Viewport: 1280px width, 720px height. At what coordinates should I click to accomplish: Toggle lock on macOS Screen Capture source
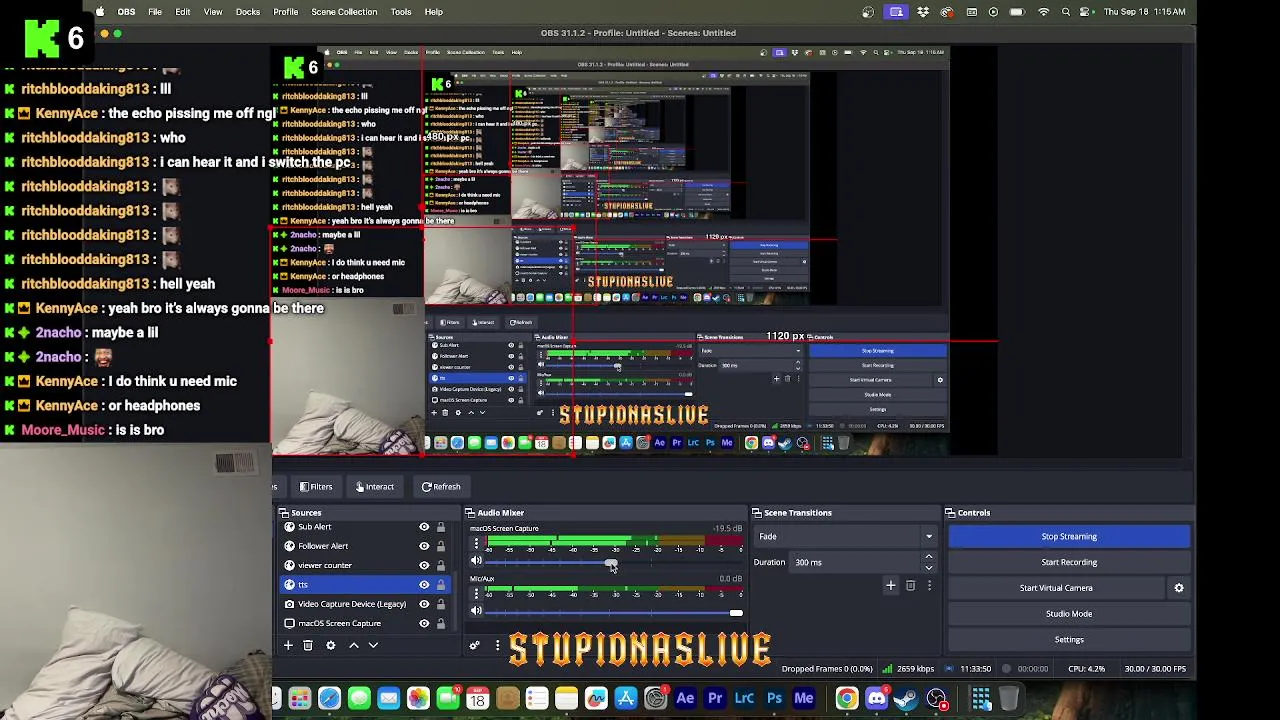pos(440,623)
